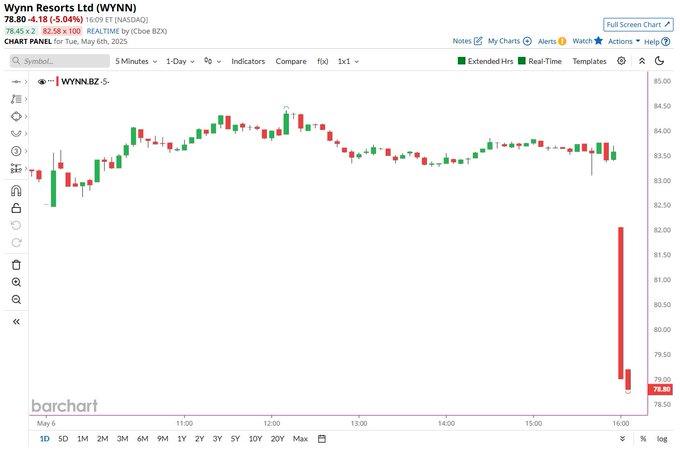Select the crosshair line drawing tool
Viewport: 680px width, 450px height.
(x=16, y=82)
